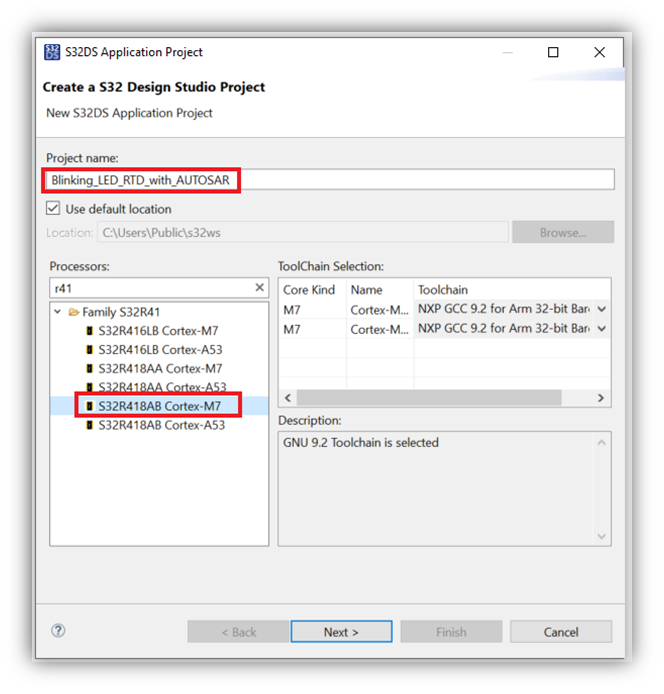The image size is (664, 694).
Task: Click the help question mark icon
Action: (x=58, y=631)
